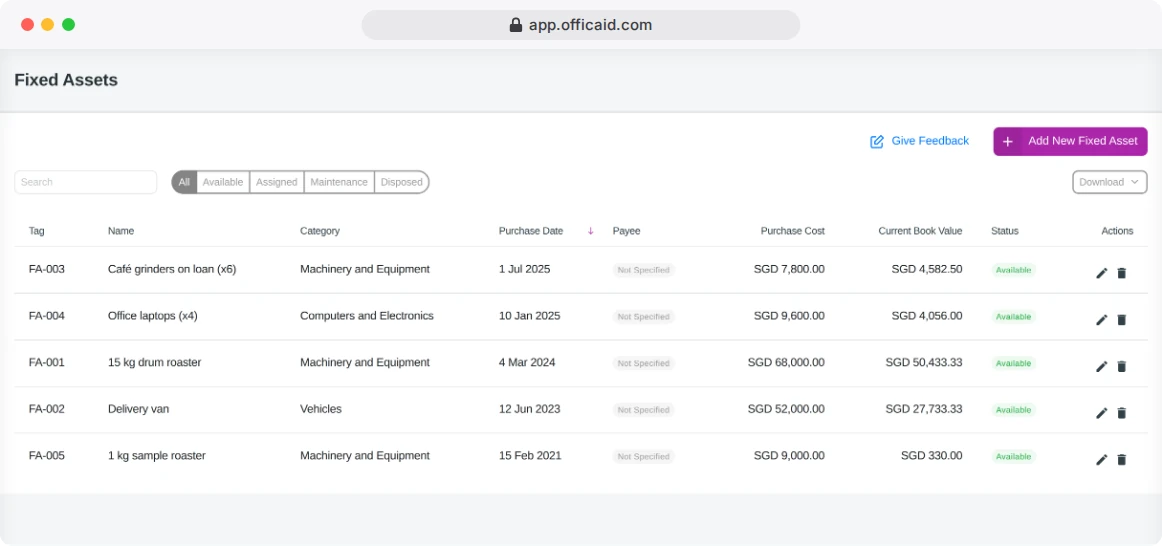Filter by Assigned status
Screen dimensions: 1162x546
point(276,182)
